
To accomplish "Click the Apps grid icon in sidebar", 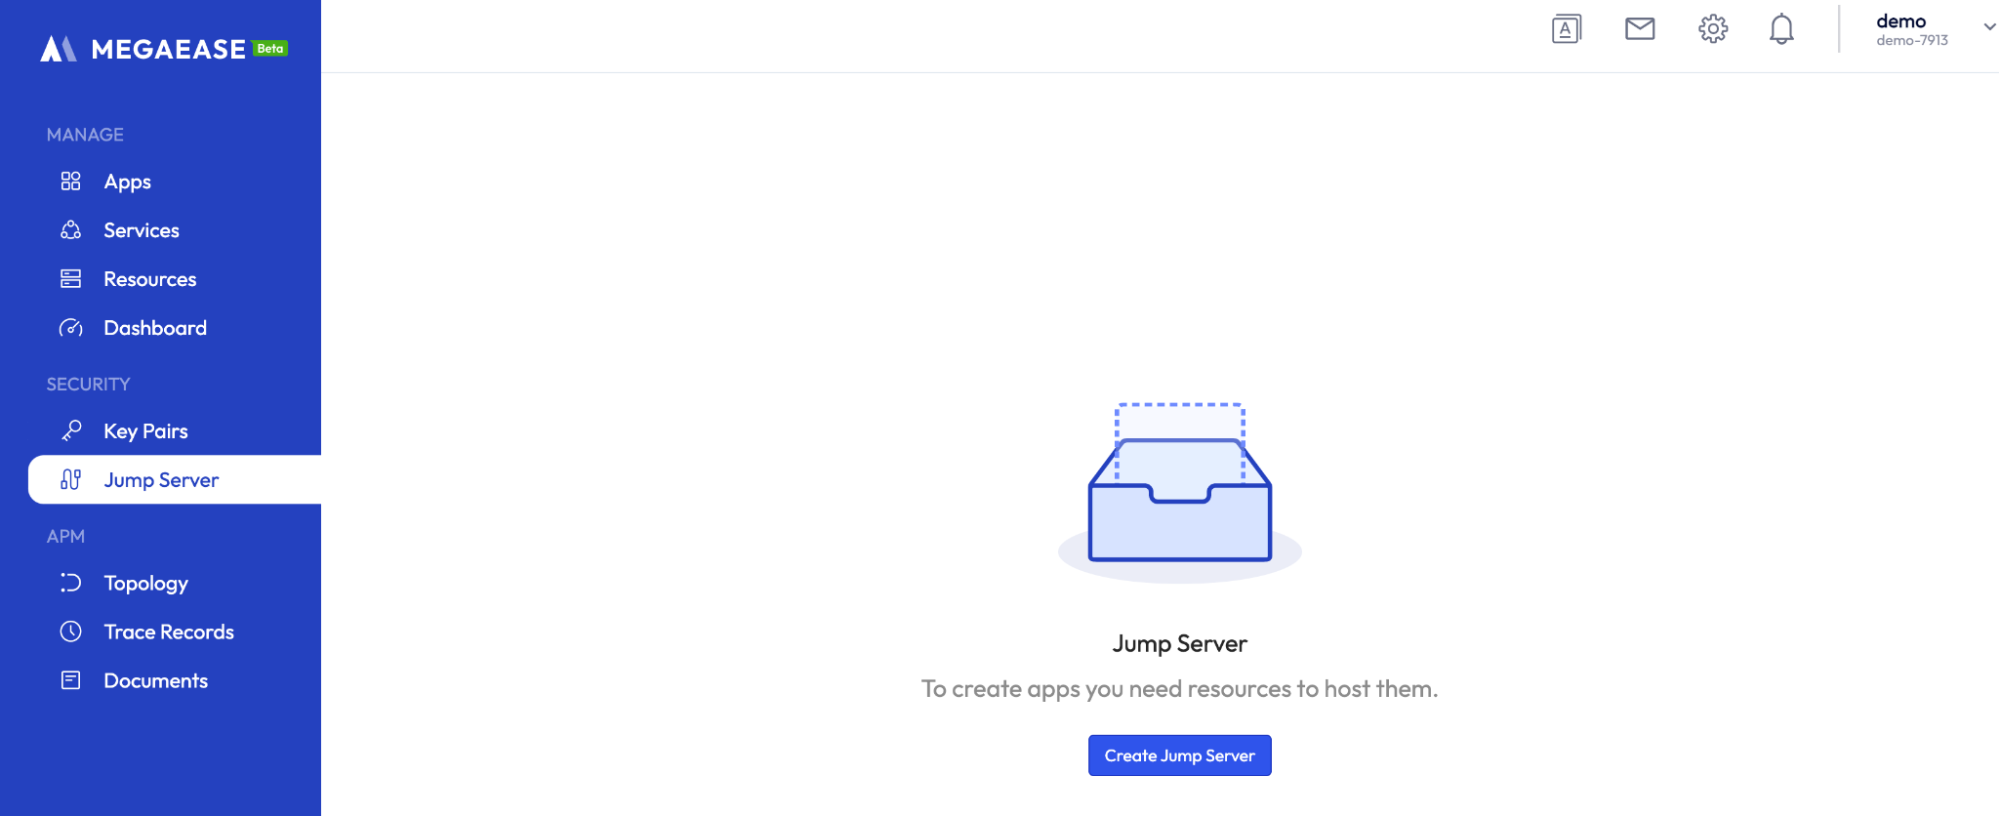I will click(70, 181).
